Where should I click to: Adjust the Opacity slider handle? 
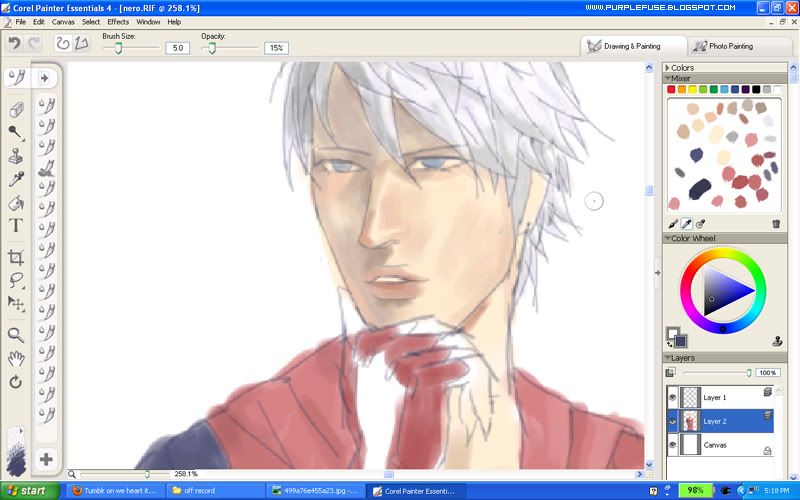pos(212,48)
